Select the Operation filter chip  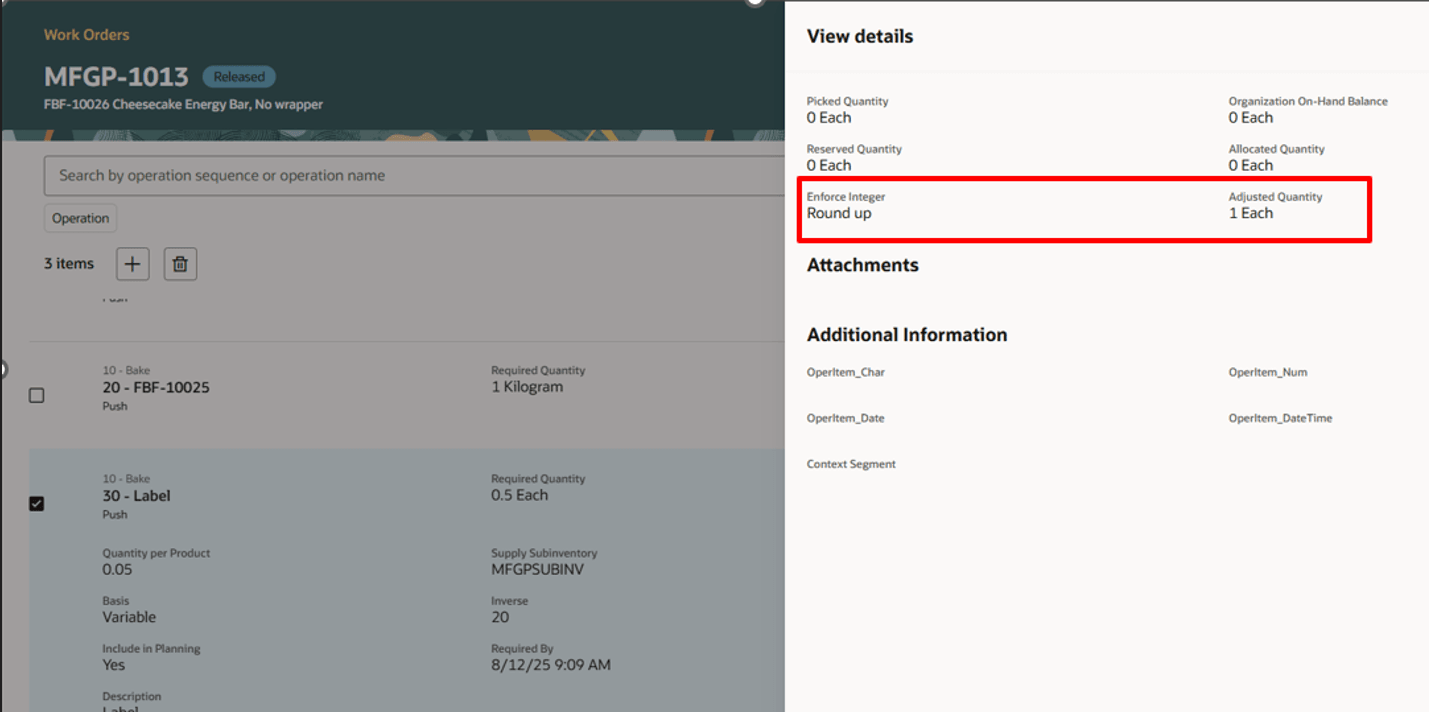[x=80, y=217]
